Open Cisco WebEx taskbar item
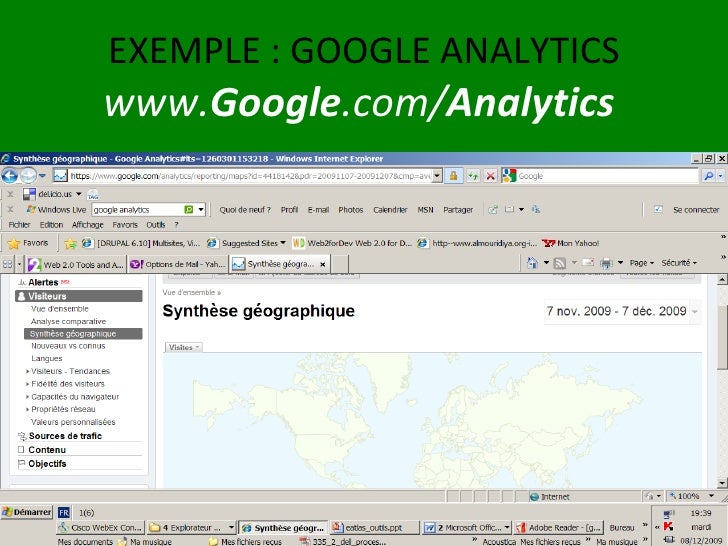728x546 pixels. 100,528
